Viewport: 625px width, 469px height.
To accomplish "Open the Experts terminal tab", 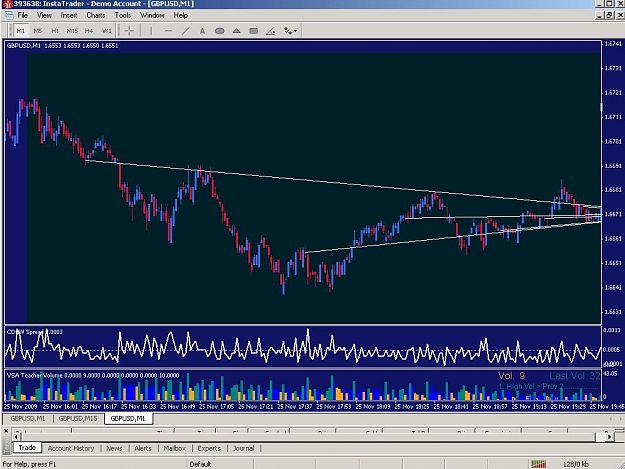I will tap(209, 448).
